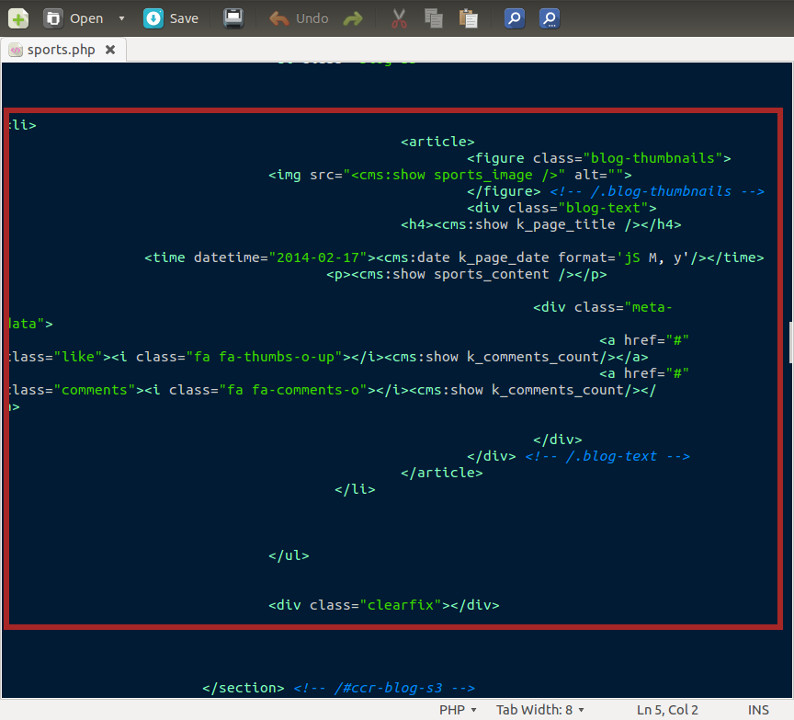The width and height of the screenshot is (794, 720).
Task: Cut the selection with the scissors icon
Action: tap(399, 19)
